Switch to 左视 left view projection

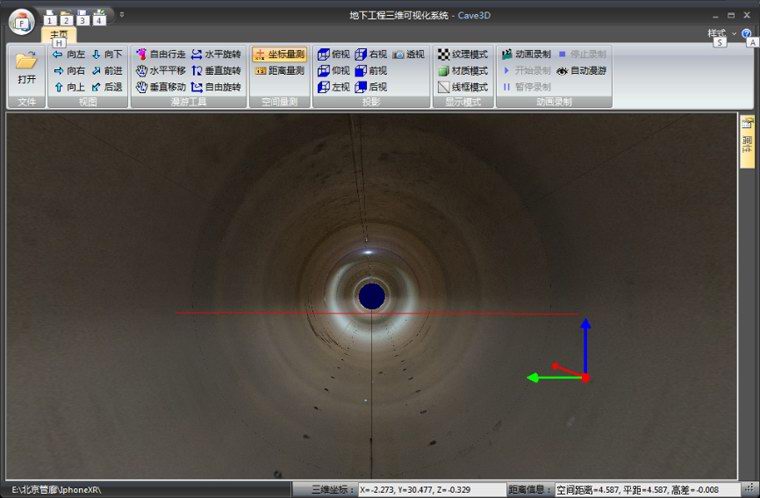333,87
